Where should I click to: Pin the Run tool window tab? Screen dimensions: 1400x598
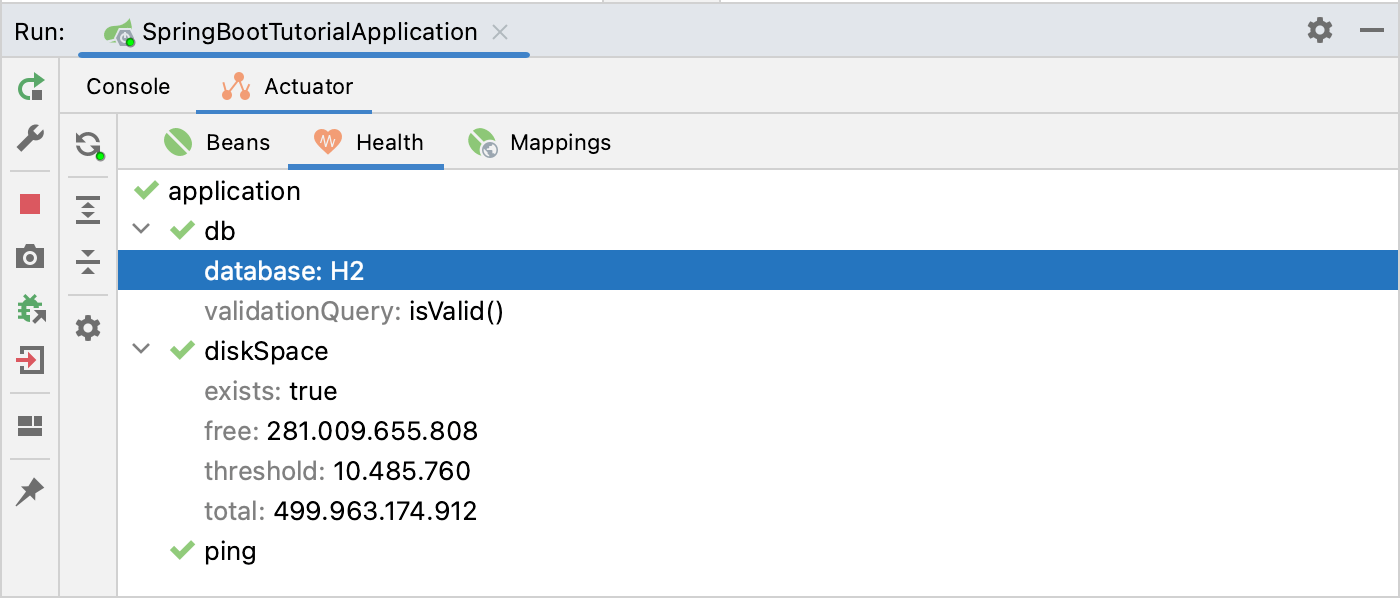30,491
